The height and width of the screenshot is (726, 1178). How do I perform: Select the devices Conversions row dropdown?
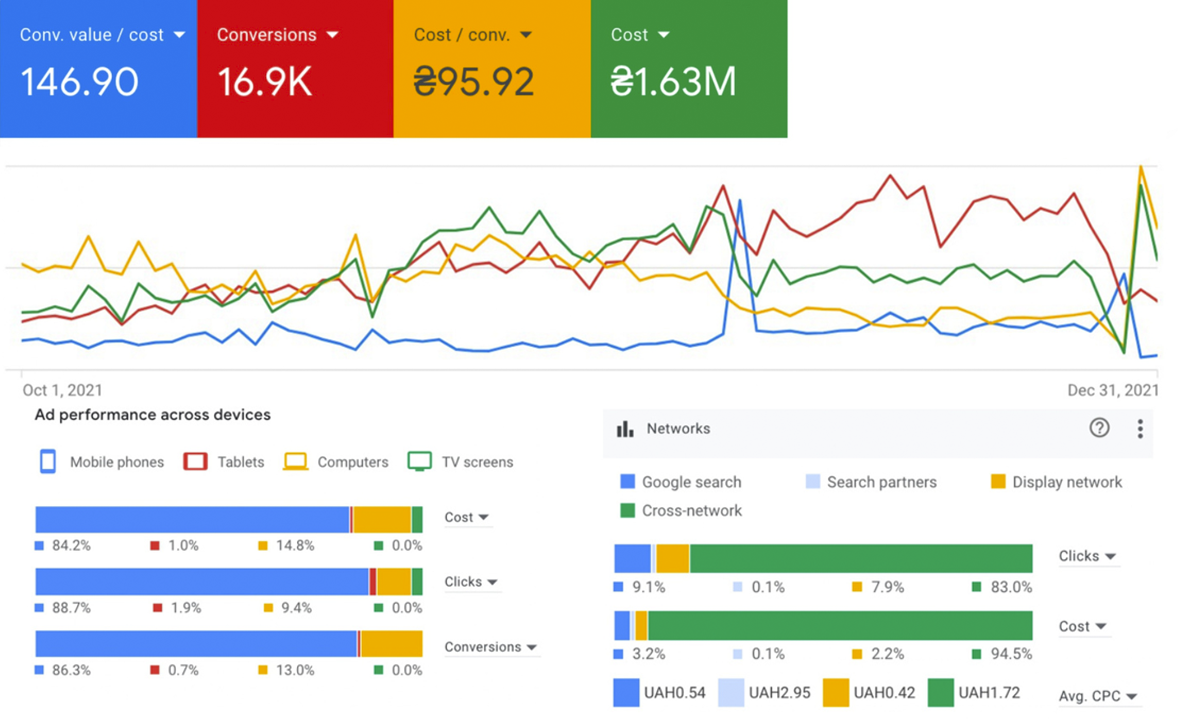click(x=490, y=647)
